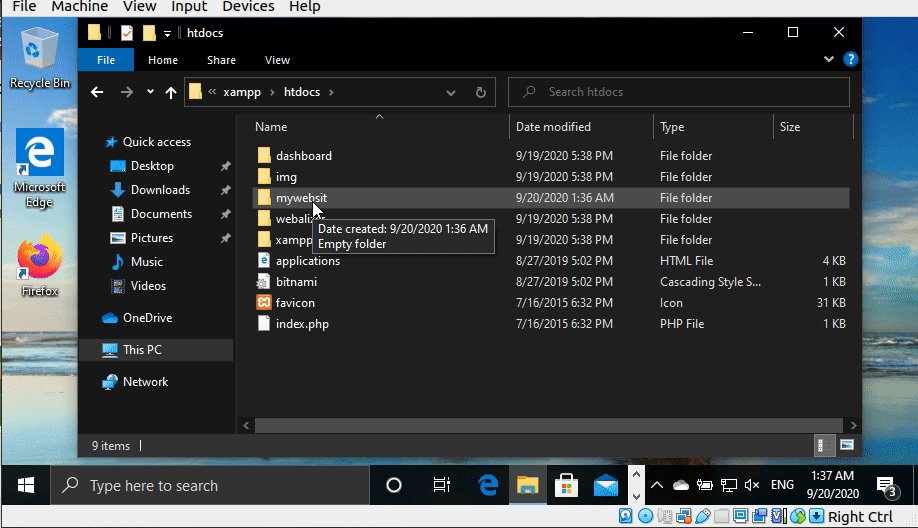The height and width of the screenshot is (528, 918).
Task: Expand the chevron after htdocs in breadcrumb
Action: pyautogui.click(x=331, y=92)
